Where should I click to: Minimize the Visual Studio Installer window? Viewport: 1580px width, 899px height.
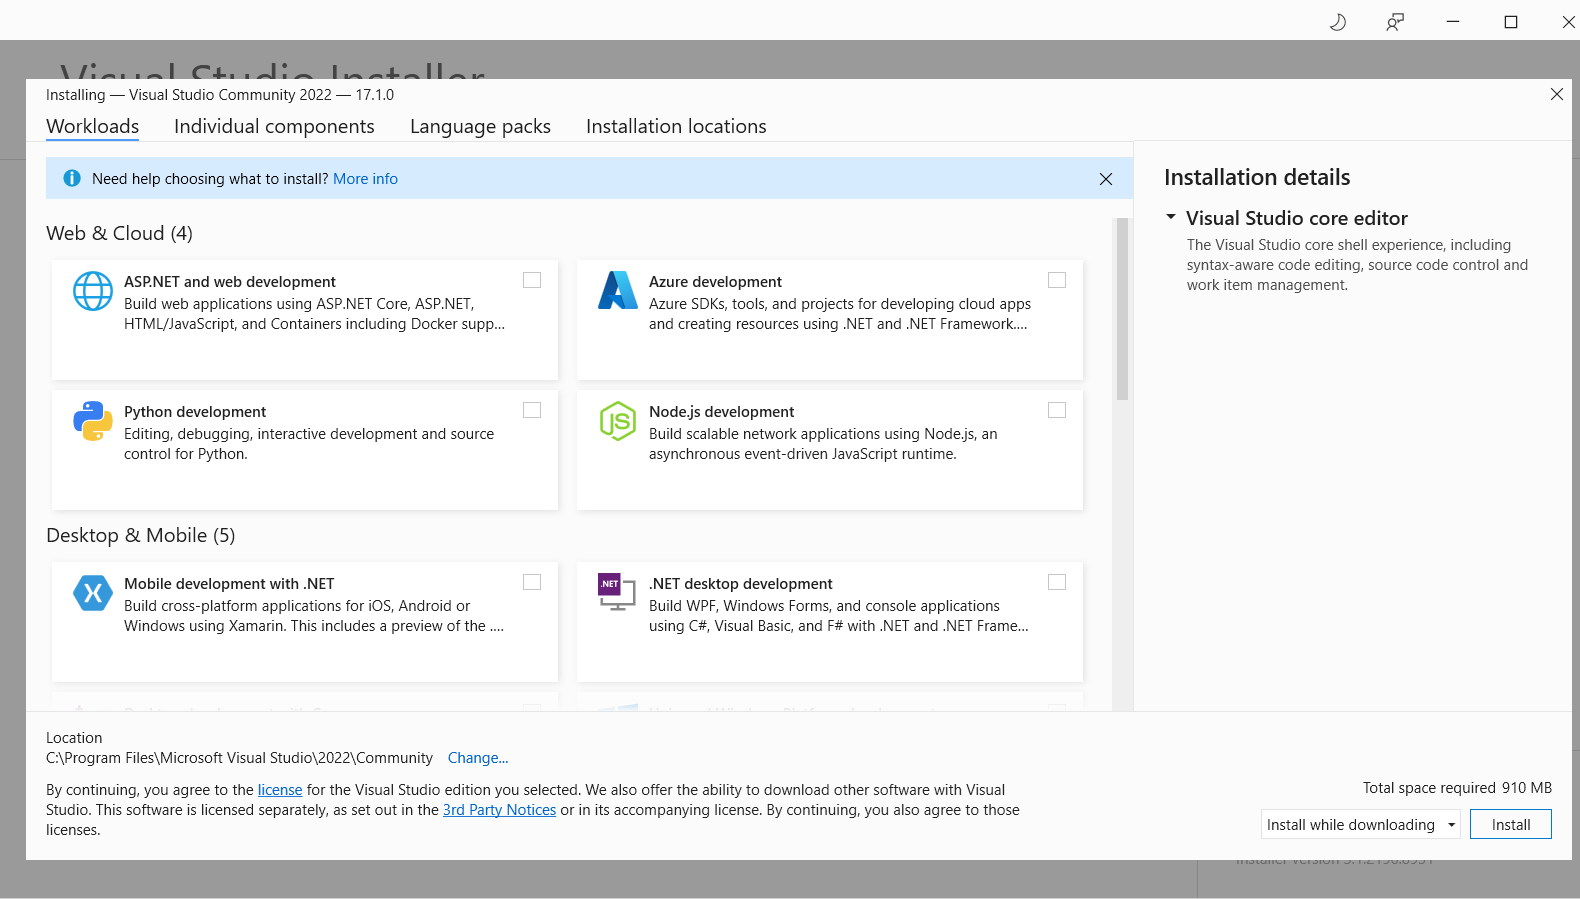click(x=1453, y=22)
